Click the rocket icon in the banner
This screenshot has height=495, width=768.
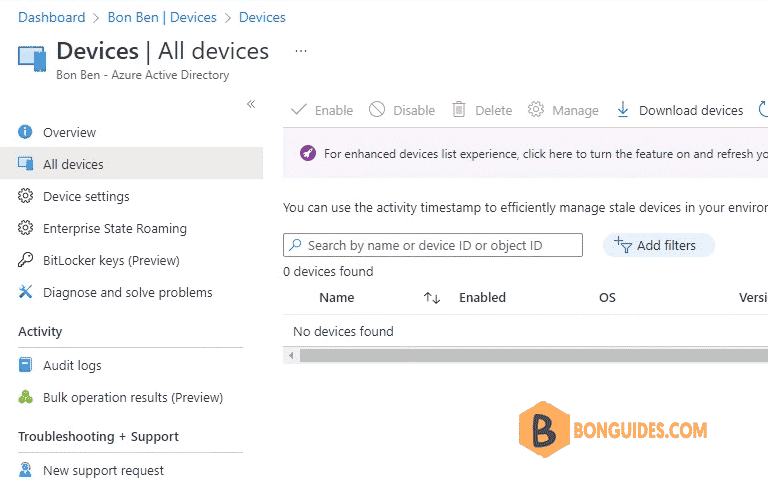point(308,153)
